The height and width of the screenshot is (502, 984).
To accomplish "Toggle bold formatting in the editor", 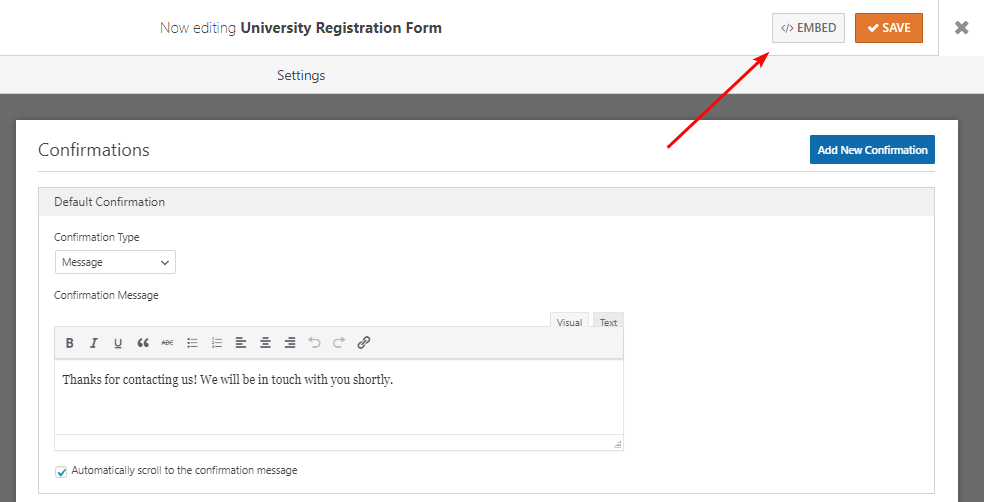I will (70, 343).
